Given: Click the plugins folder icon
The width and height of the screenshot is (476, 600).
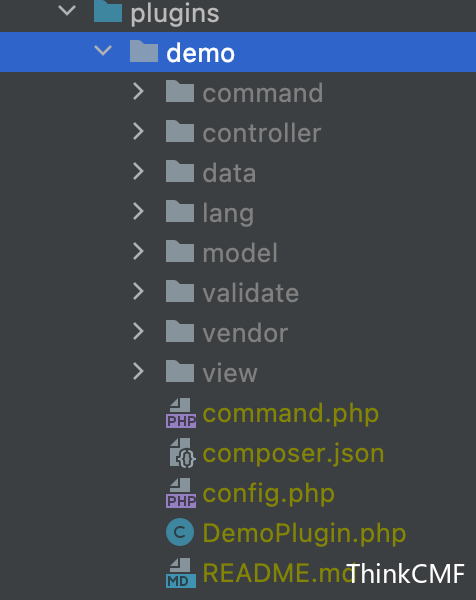Looking at the screenshot, I should coord(108,11).
